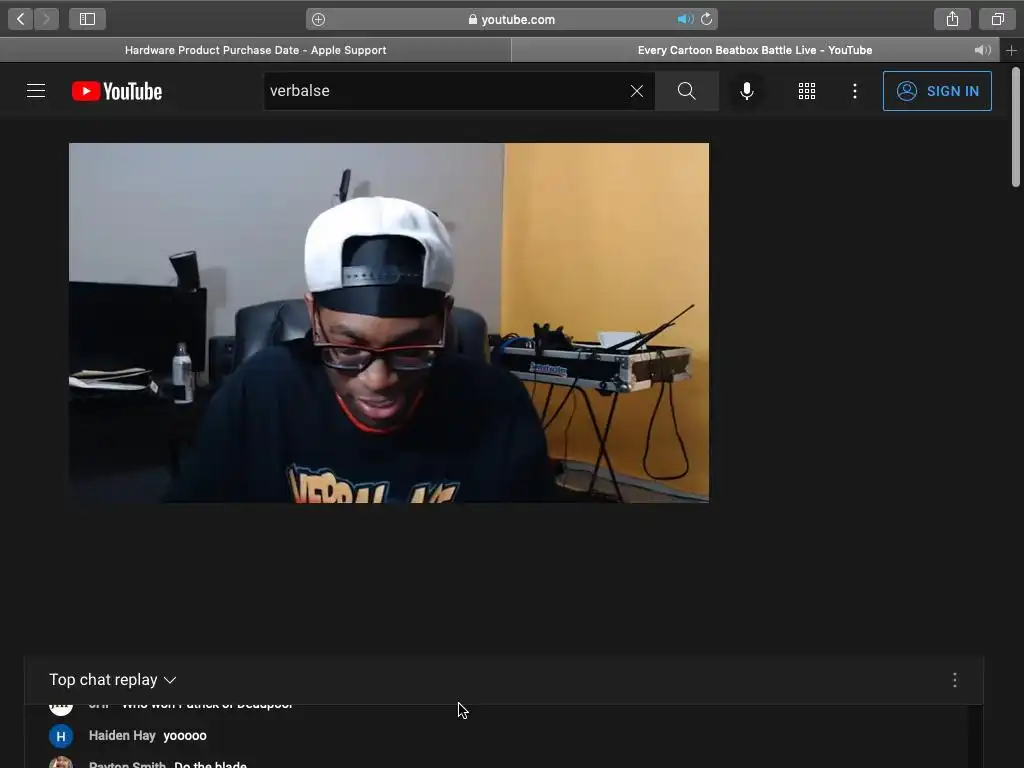The image size is (1024, 768).
Task: Expand the Top chat replay dropdown
Action: point(113,680)
